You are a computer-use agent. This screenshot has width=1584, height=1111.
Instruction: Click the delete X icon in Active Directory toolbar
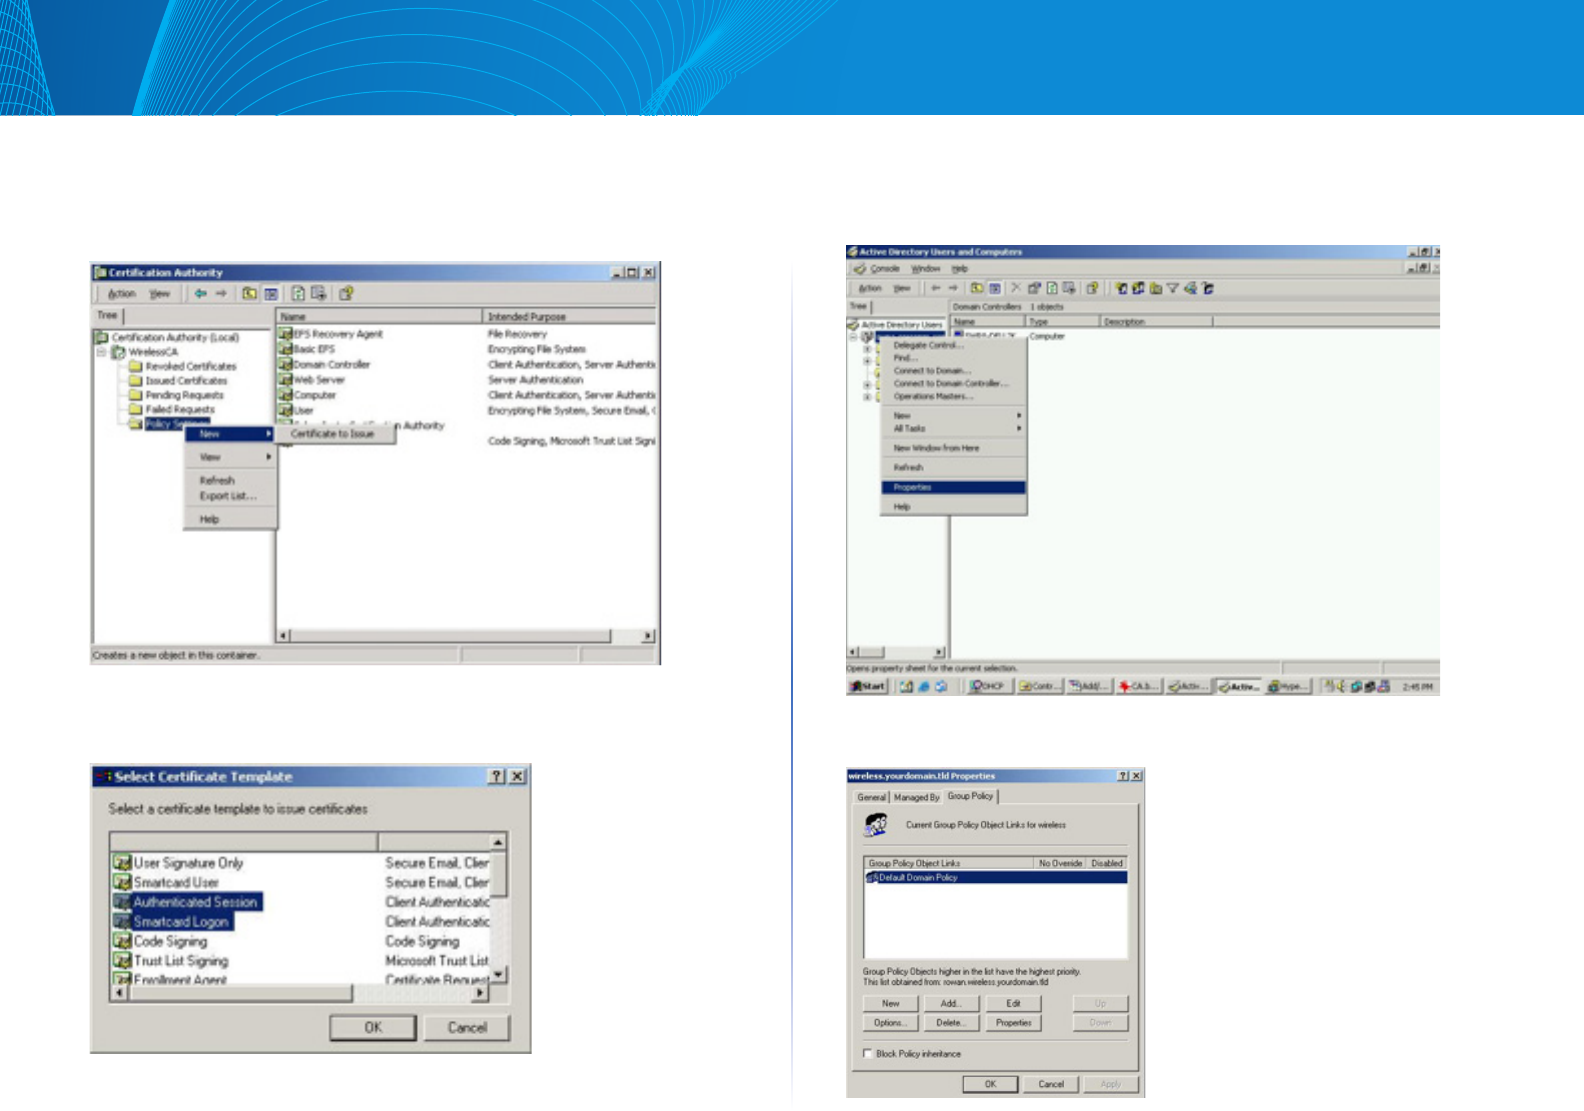click(1016, 289)
